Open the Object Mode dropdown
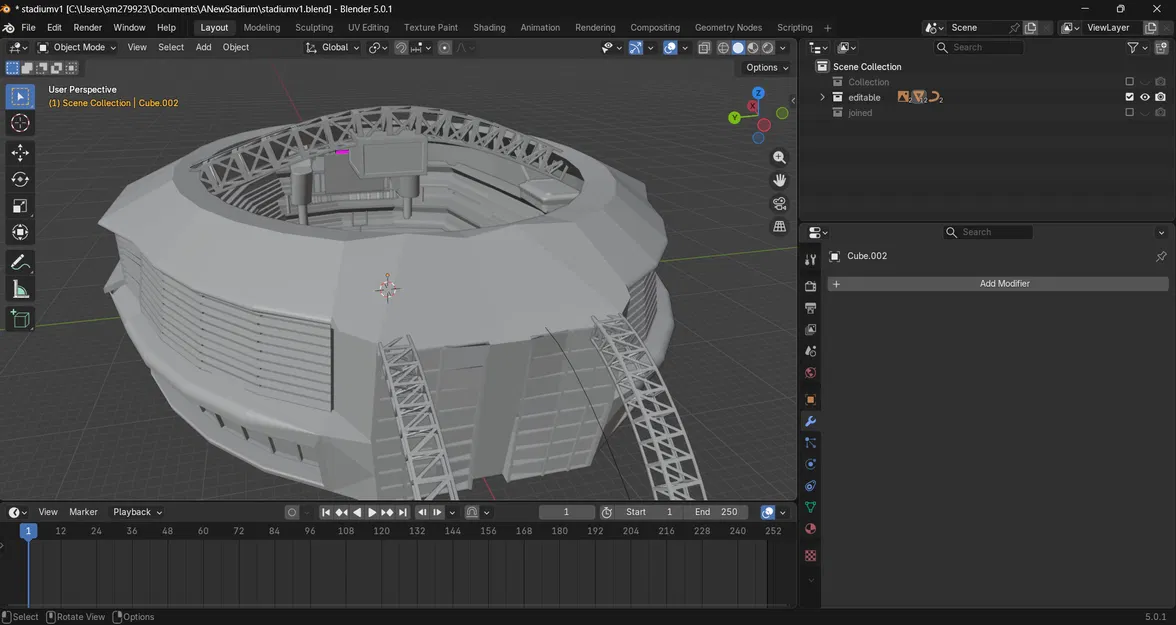This screenshot has width=1176, height=625. [x=77, y=47]
